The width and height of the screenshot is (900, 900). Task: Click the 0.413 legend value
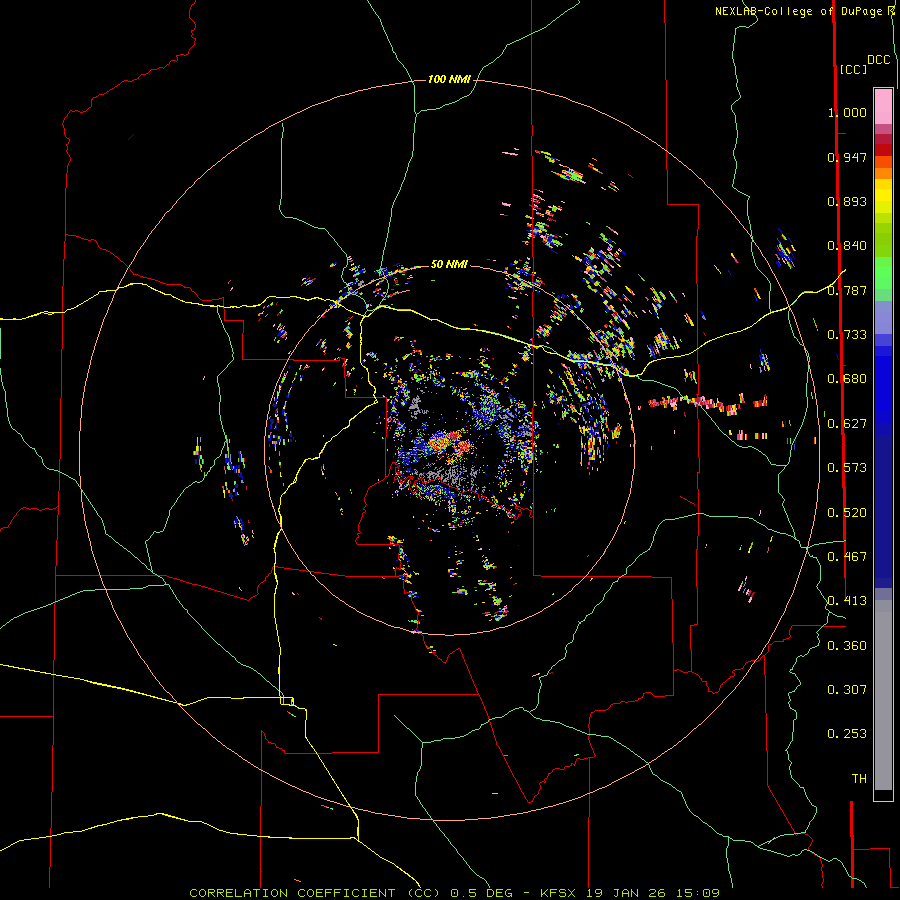coord(847,601)
